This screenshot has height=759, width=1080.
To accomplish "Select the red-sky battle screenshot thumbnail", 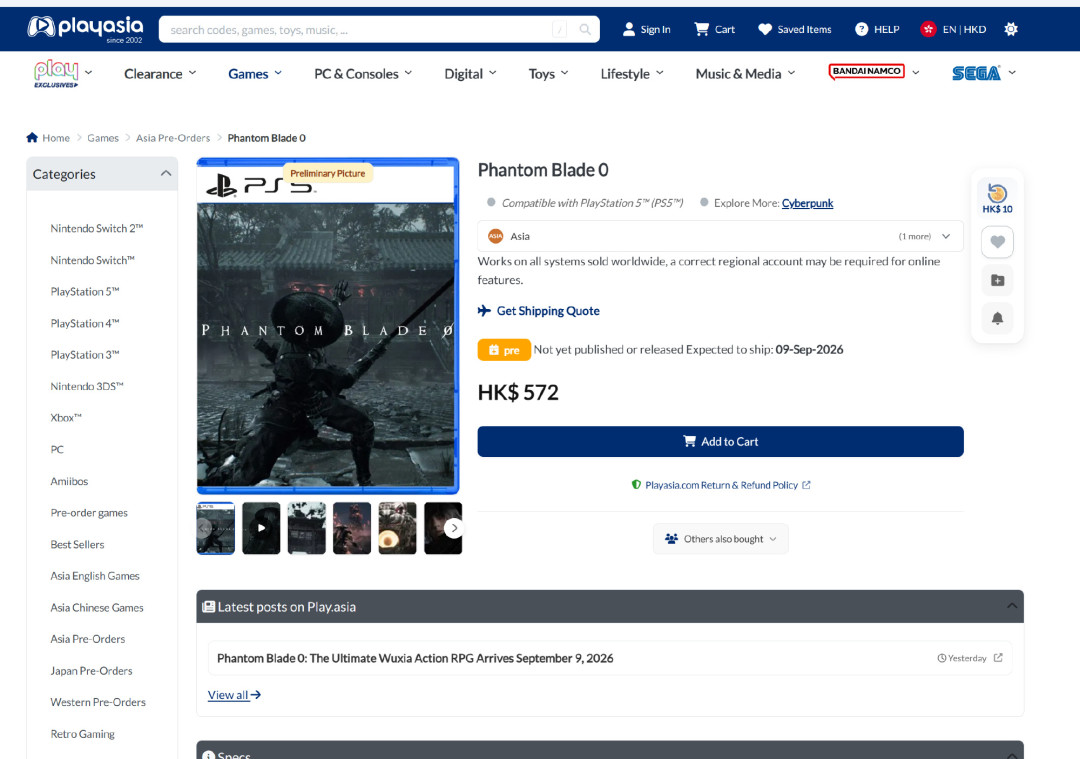I will (x=352, y=528).
